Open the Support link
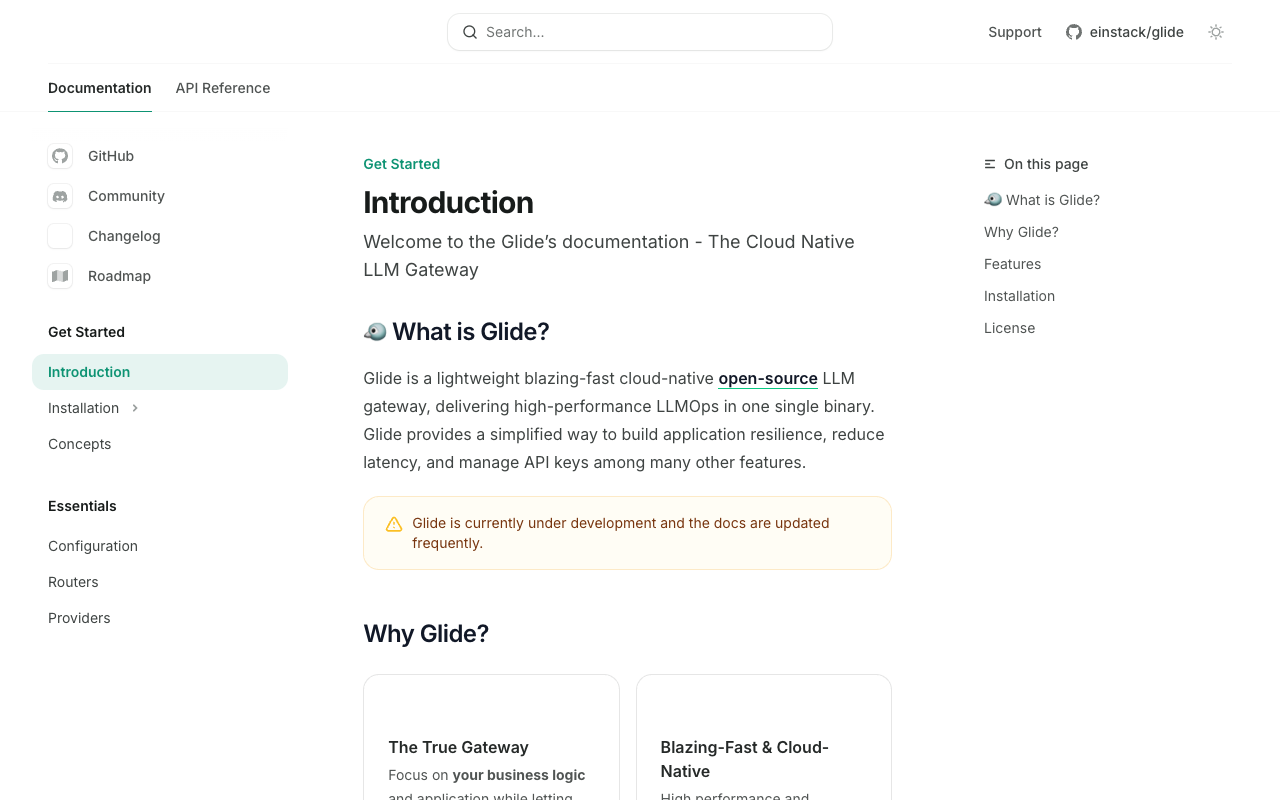The width and height of the screenshot is (1280, 800). pyautogui.click(x=1015, y=32)
